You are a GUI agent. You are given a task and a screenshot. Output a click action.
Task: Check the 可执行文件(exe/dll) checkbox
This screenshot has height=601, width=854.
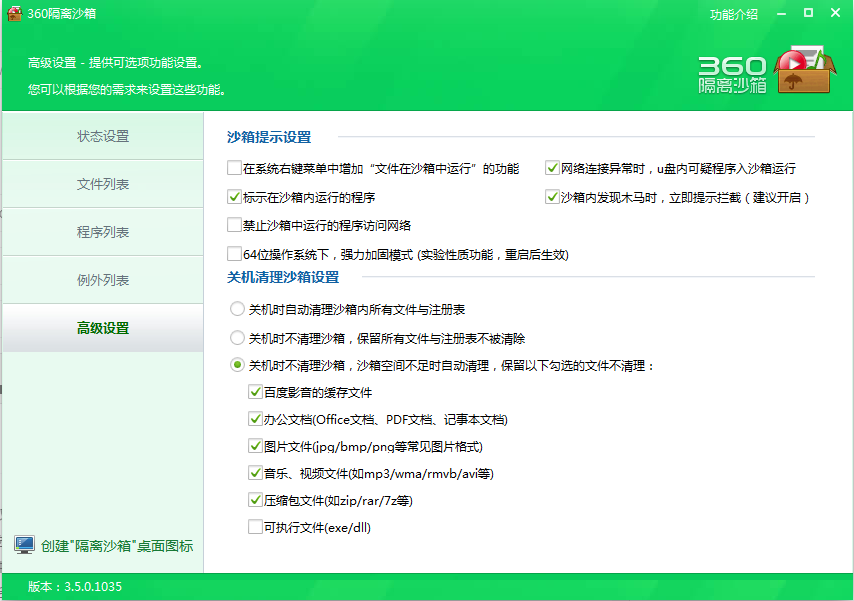(255, 526)
